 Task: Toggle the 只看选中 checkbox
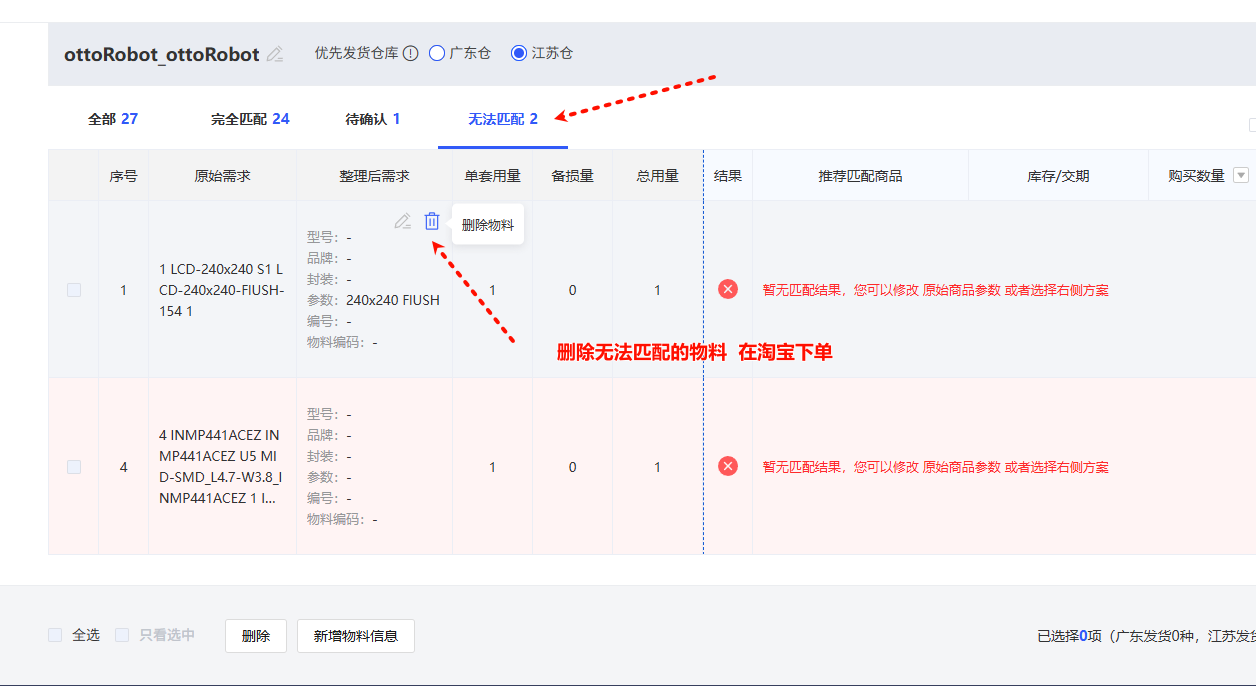pos(123,635)
